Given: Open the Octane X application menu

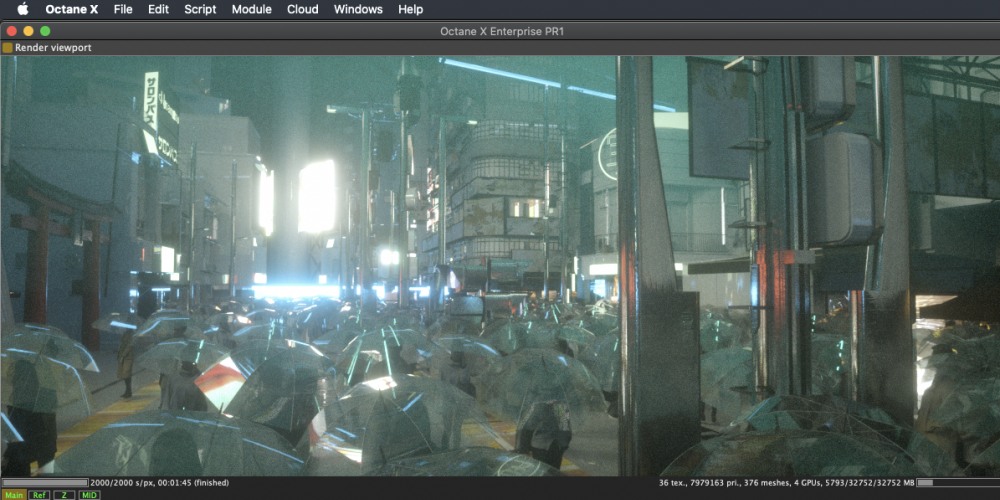Looking at the screenshot, I should pyautogui.click(x=72, y=9).
